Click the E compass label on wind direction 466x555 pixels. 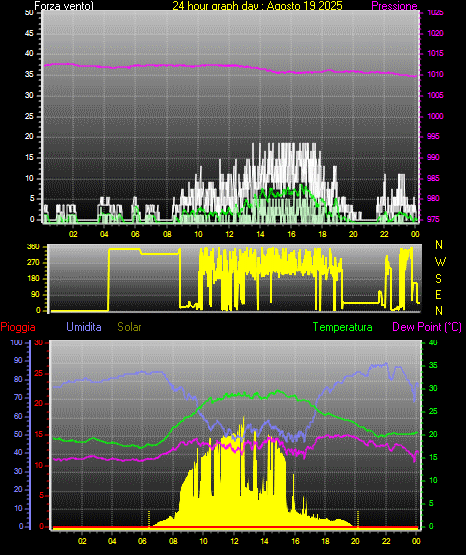[438, 294]
